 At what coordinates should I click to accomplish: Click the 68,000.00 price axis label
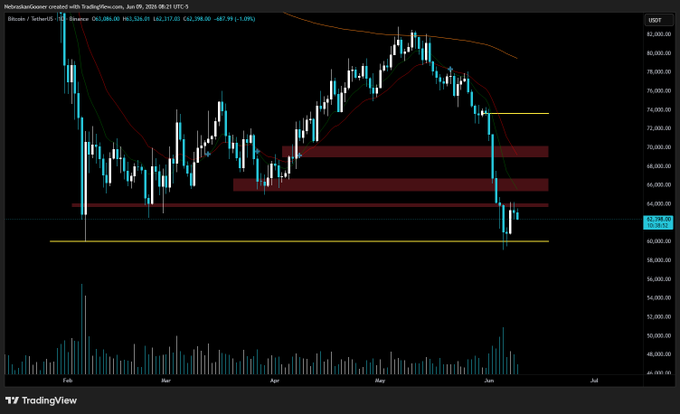point(659,166)
